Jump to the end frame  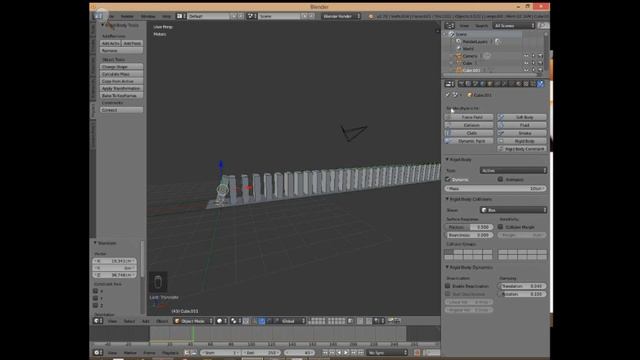(x=361, y=352)
